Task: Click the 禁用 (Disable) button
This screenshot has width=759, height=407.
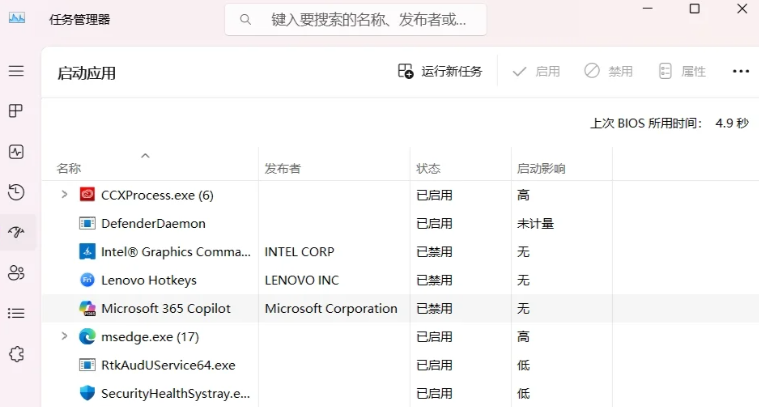Action: point(608,72)
